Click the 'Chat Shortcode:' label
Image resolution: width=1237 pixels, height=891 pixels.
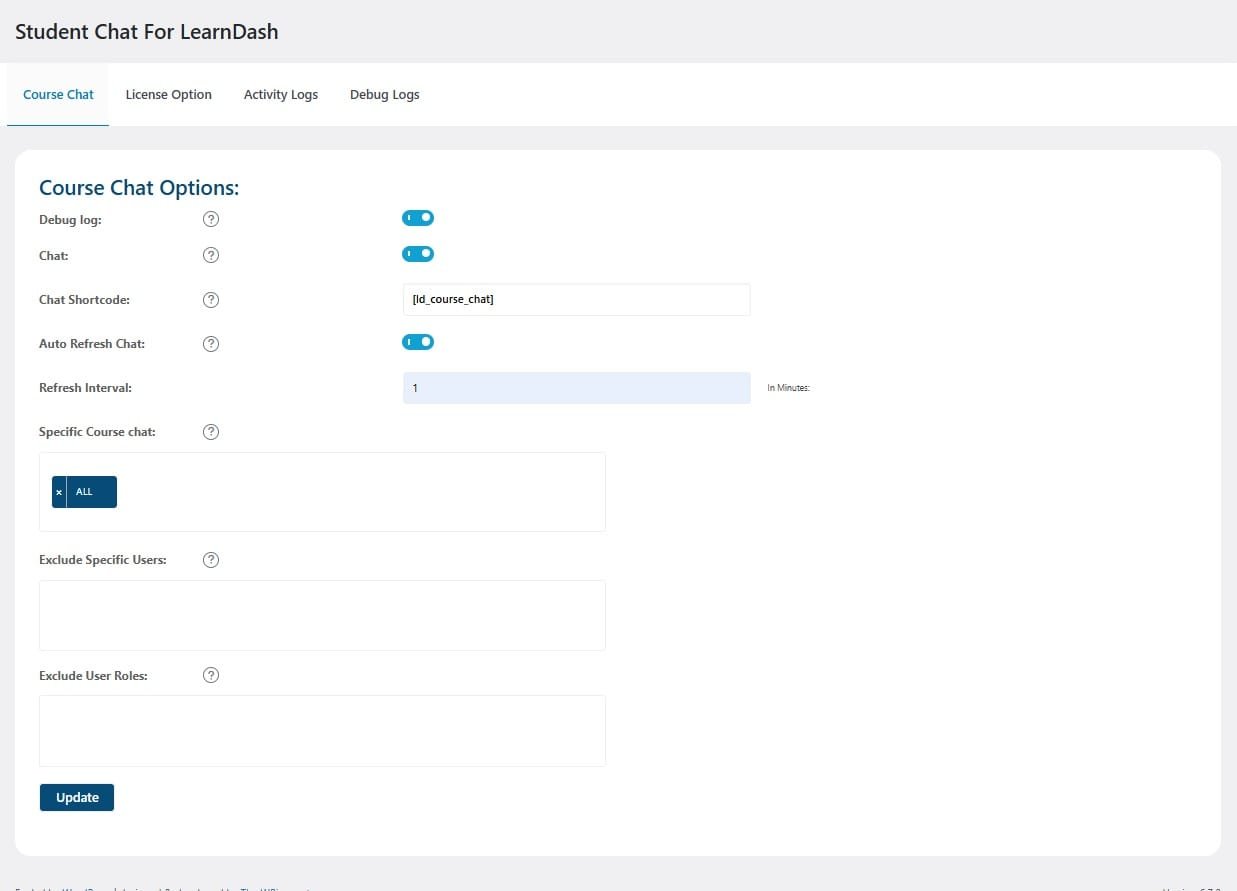click(x=84, y=300)
